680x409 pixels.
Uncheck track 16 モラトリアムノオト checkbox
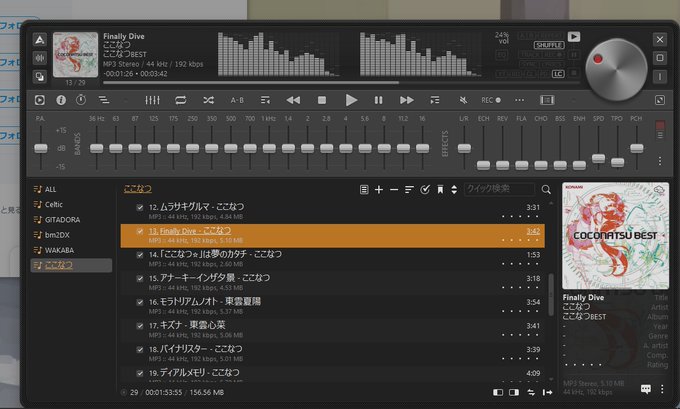coord(140,302)
